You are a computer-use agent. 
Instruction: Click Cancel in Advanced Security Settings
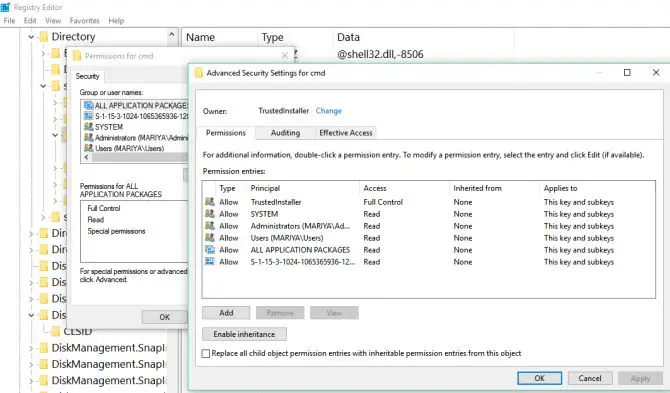pos(590,378)
